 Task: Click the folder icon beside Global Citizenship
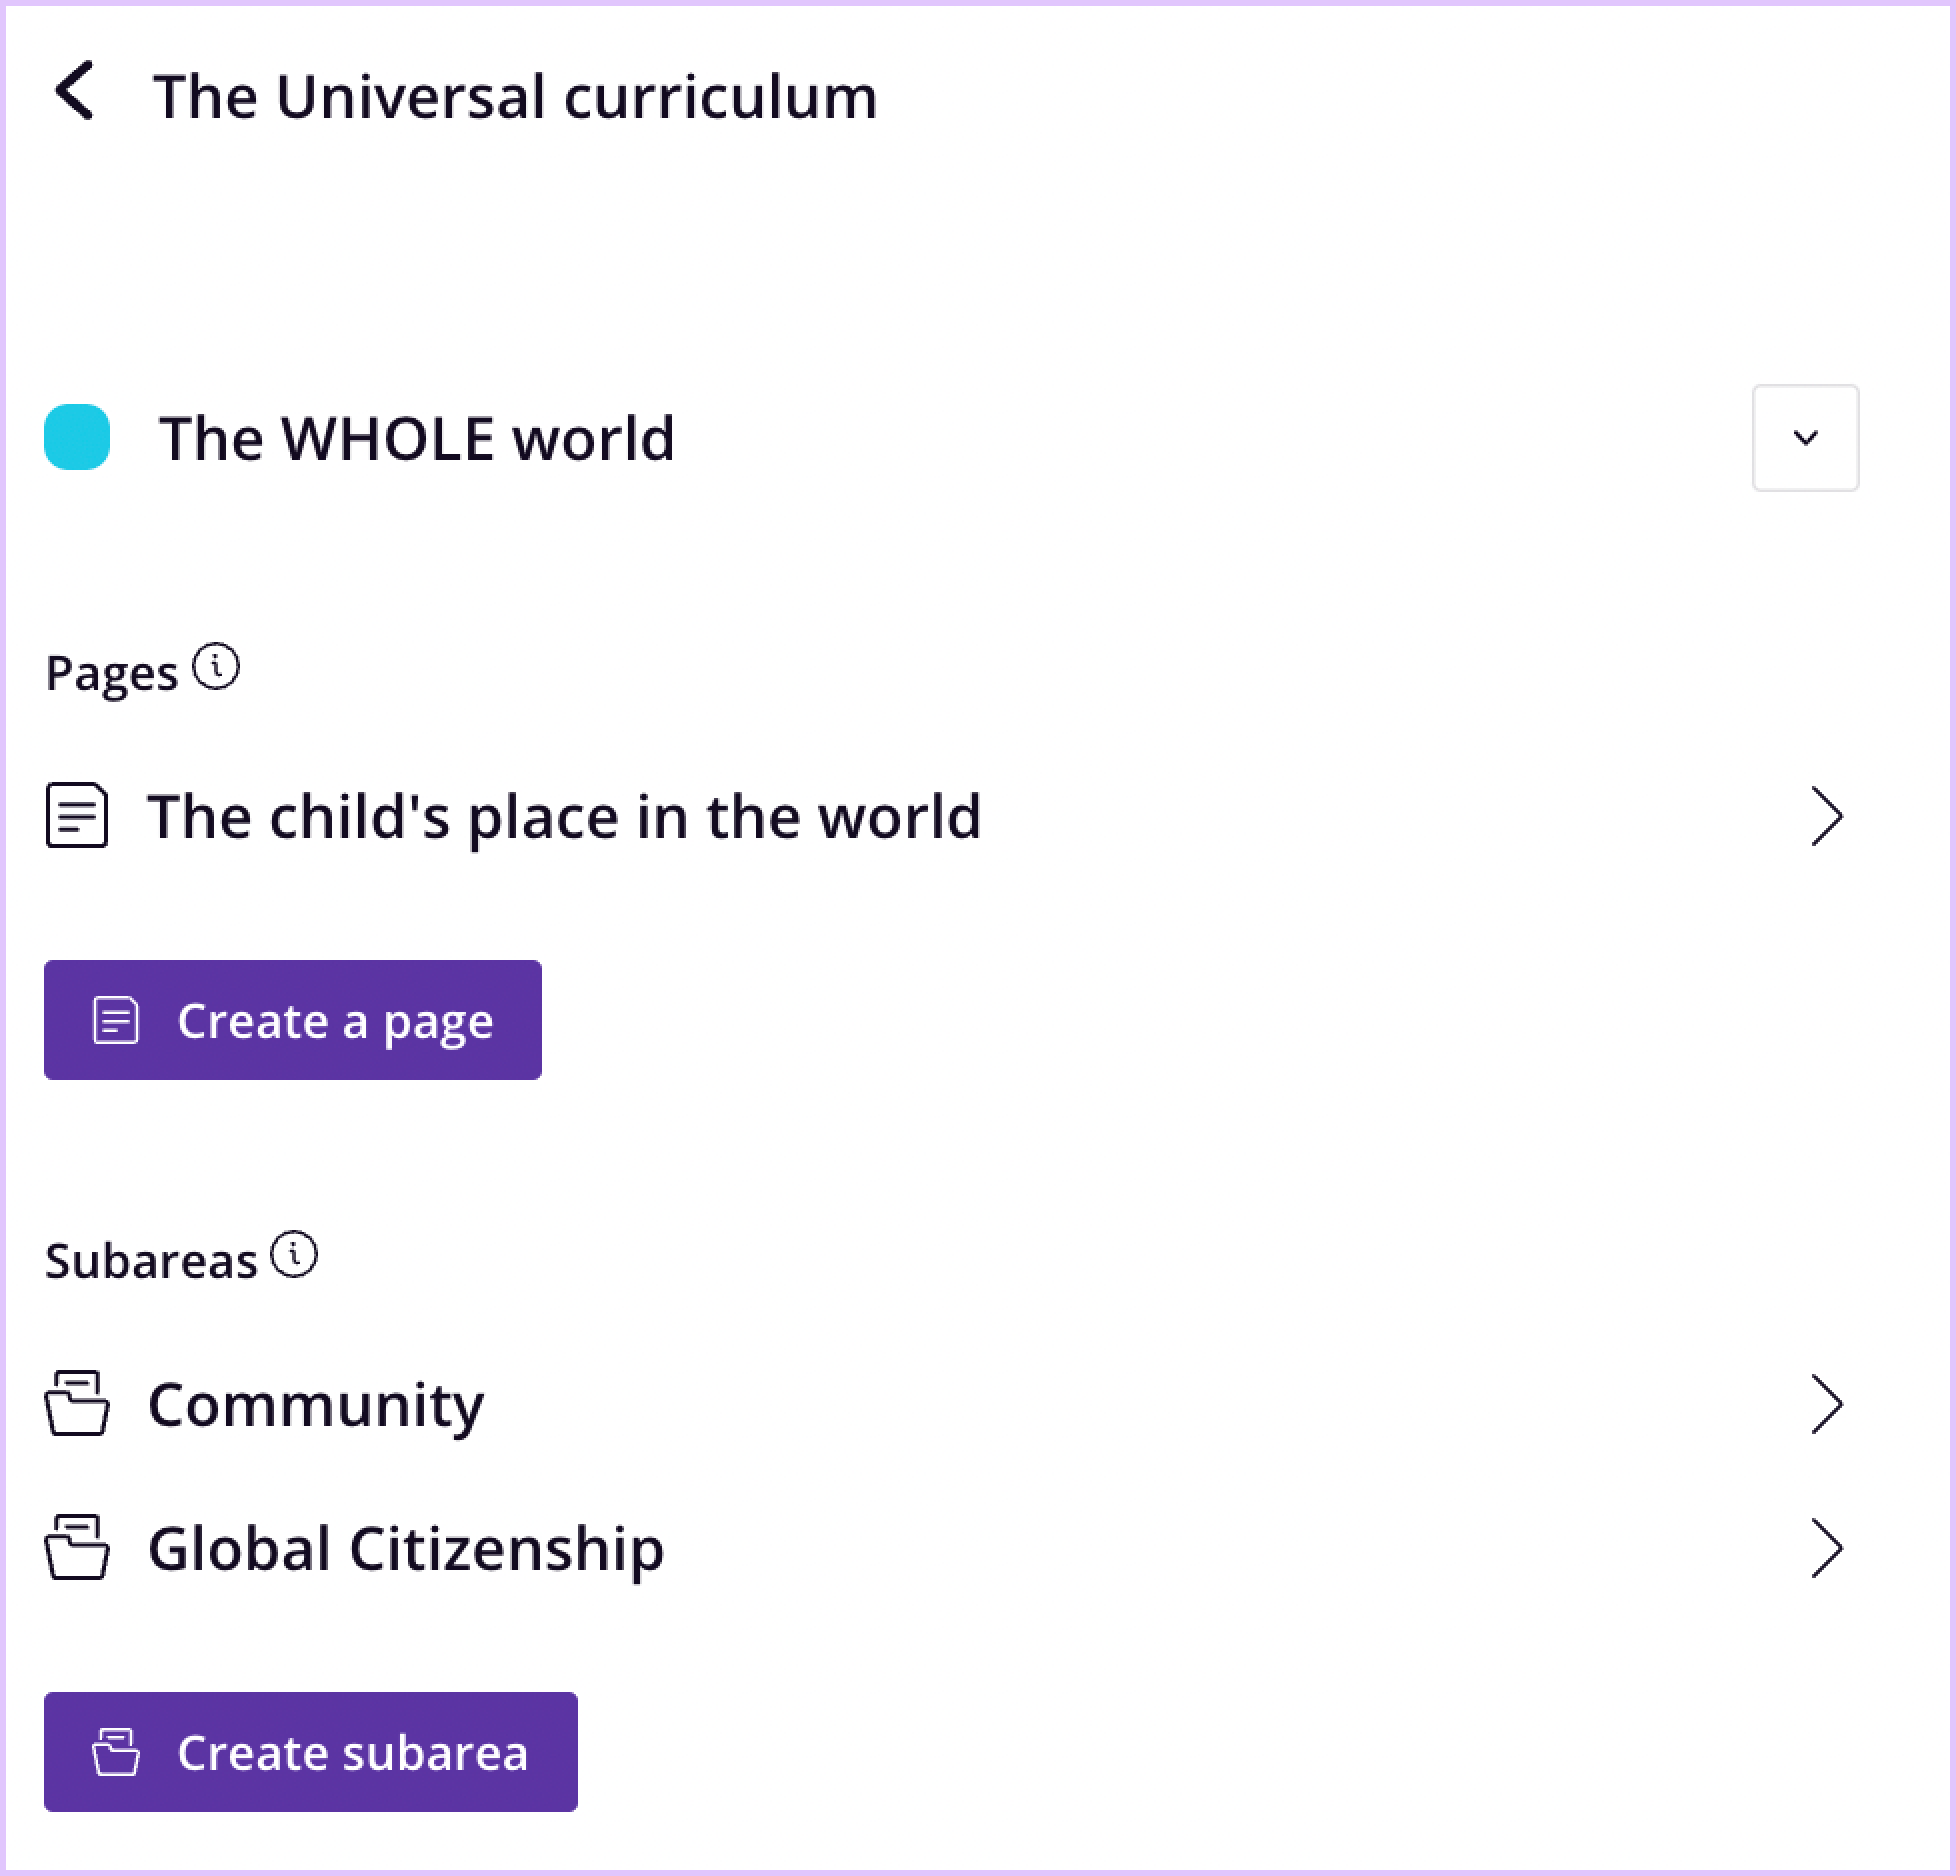[76, 1549]
